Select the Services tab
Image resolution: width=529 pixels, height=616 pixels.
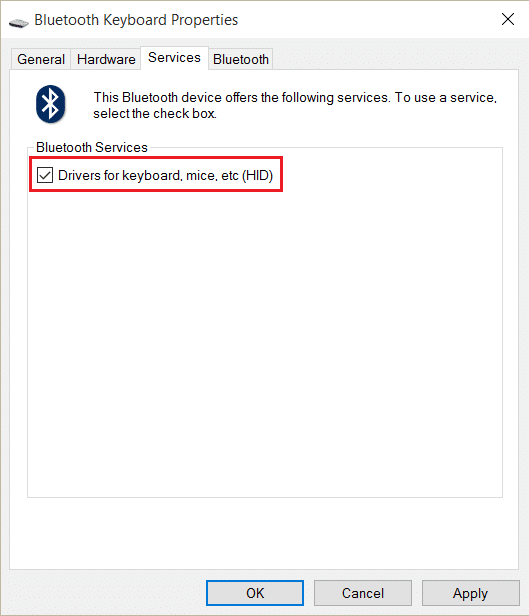click(x=174, y=58)
